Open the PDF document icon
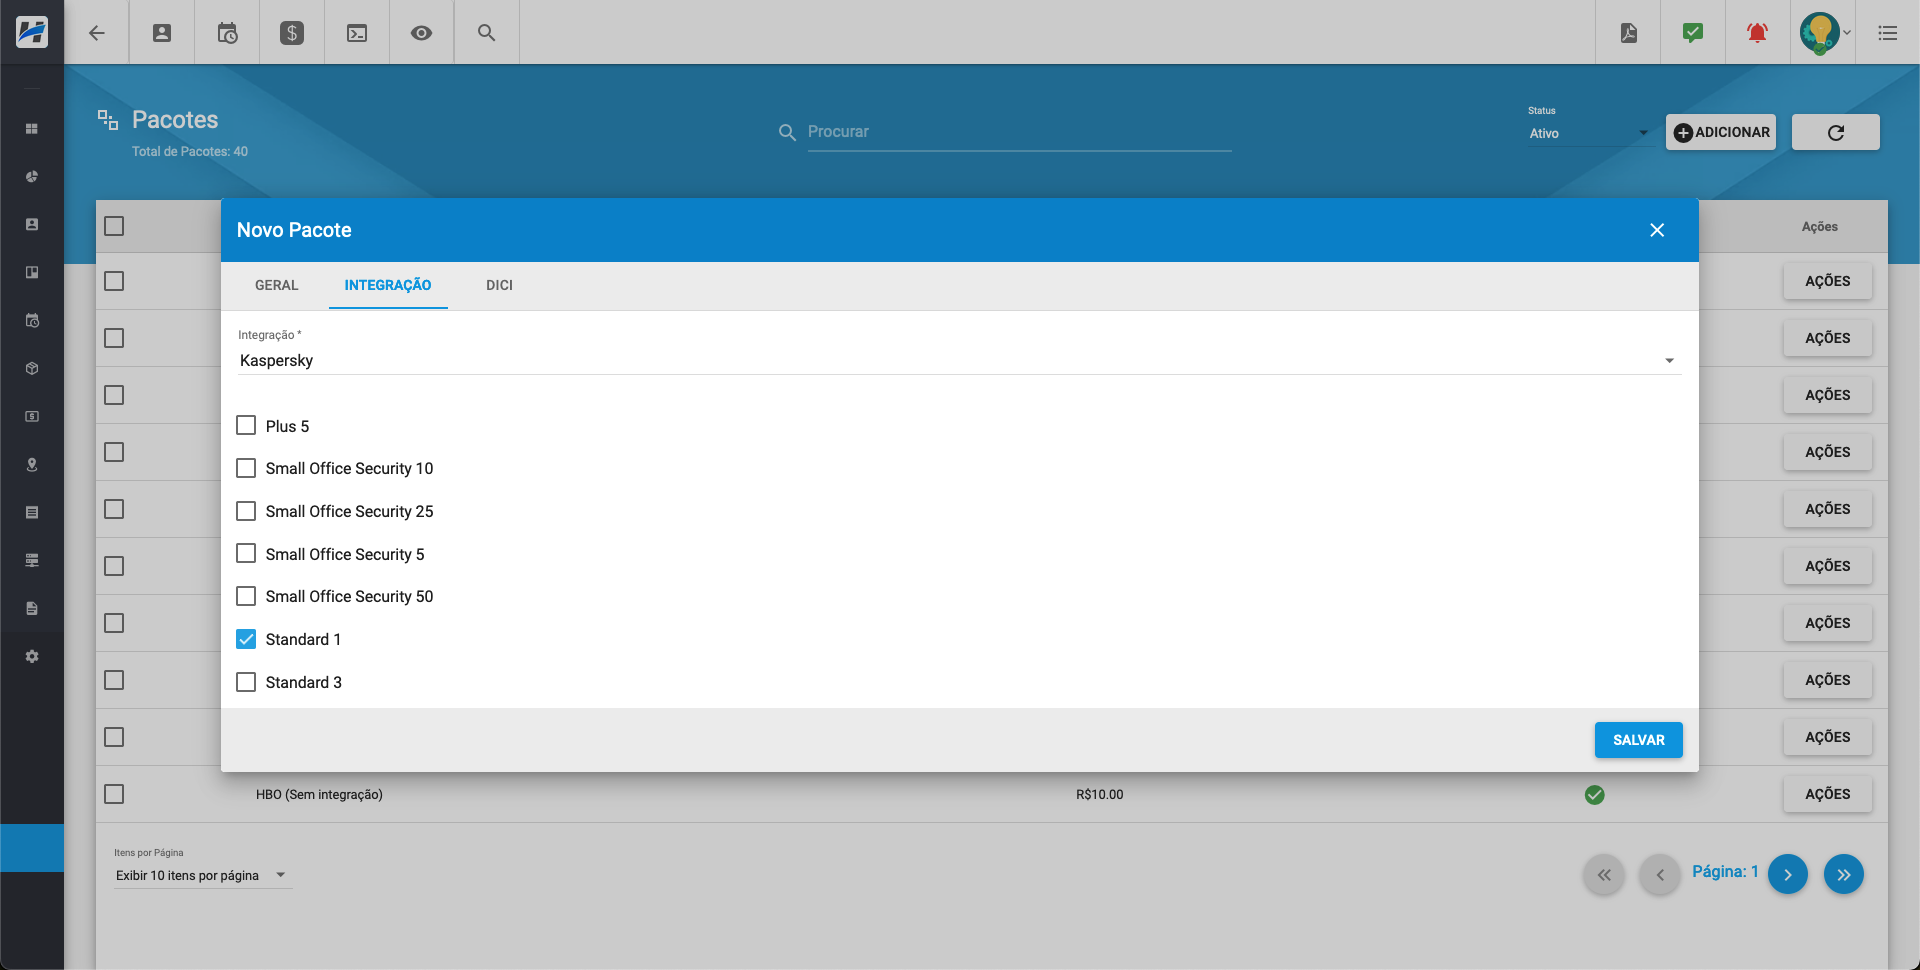This screenshot has width=1920, height=970. click(x=1629, y=33)
